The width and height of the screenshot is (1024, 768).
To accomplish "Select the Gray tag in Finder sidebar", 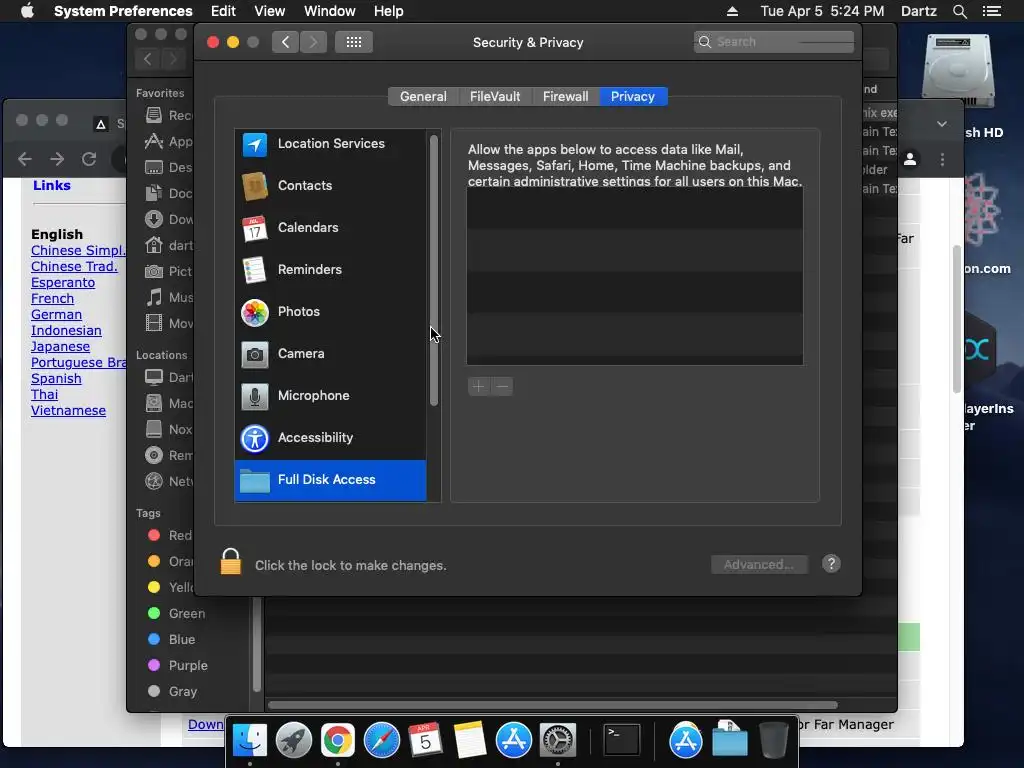I will [172, 692].
